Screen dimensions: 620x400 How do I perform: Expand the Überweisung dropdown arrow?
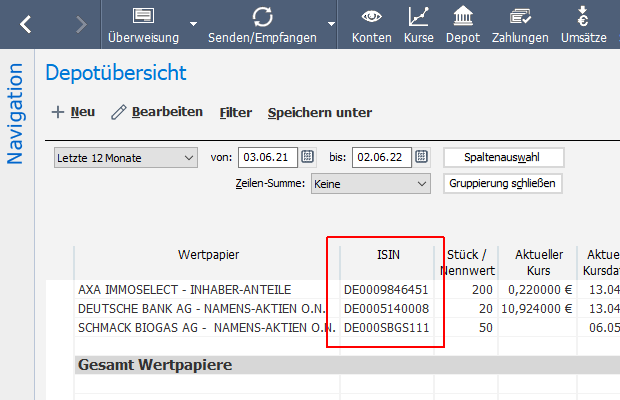click(193, 24)
